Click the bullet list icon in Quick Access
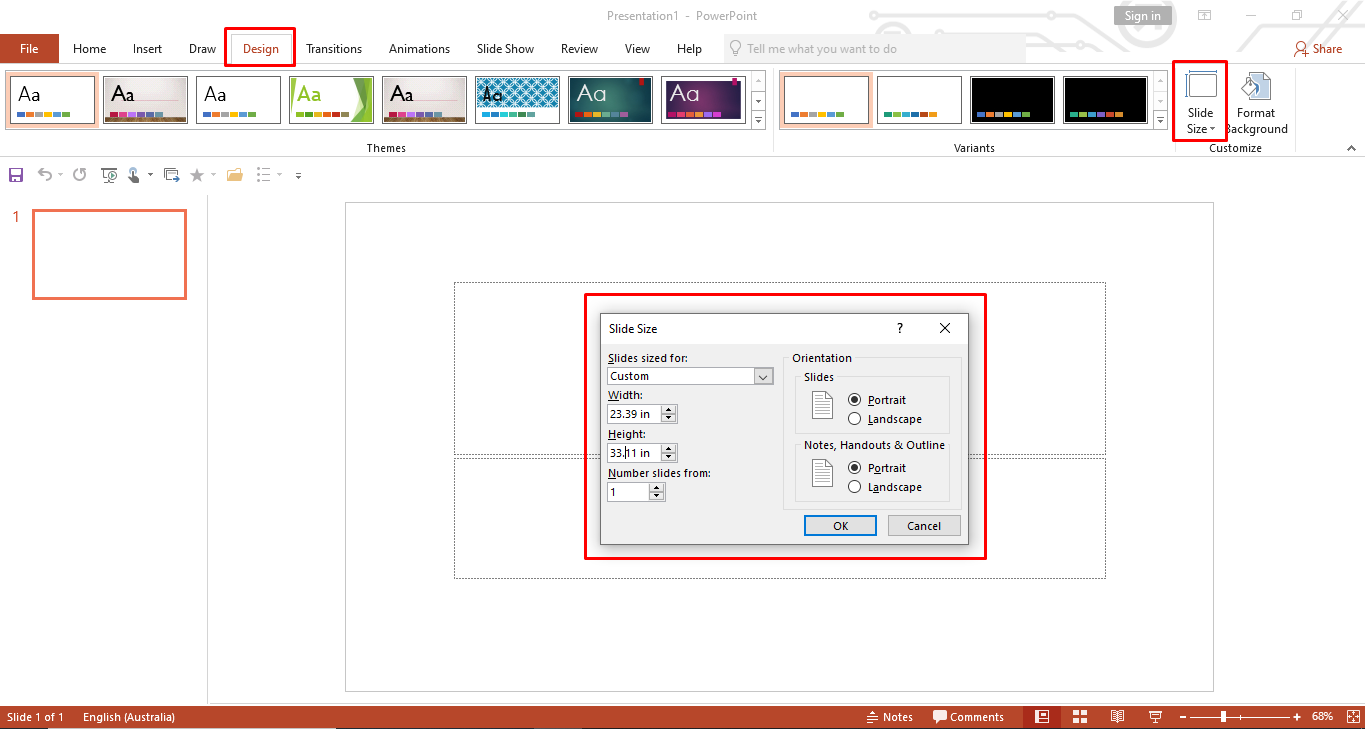The image size is (1365, 729). (x=264, y=175)
